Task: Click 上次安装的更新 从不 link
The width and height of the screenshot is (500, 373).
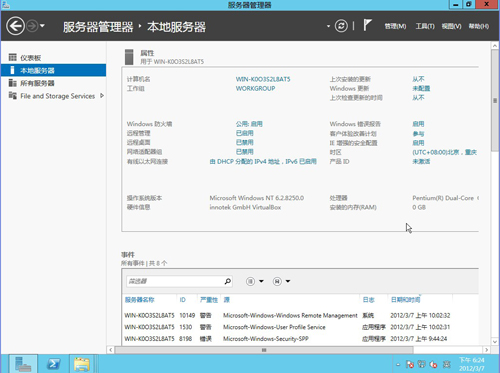Action: pos(418,79)
